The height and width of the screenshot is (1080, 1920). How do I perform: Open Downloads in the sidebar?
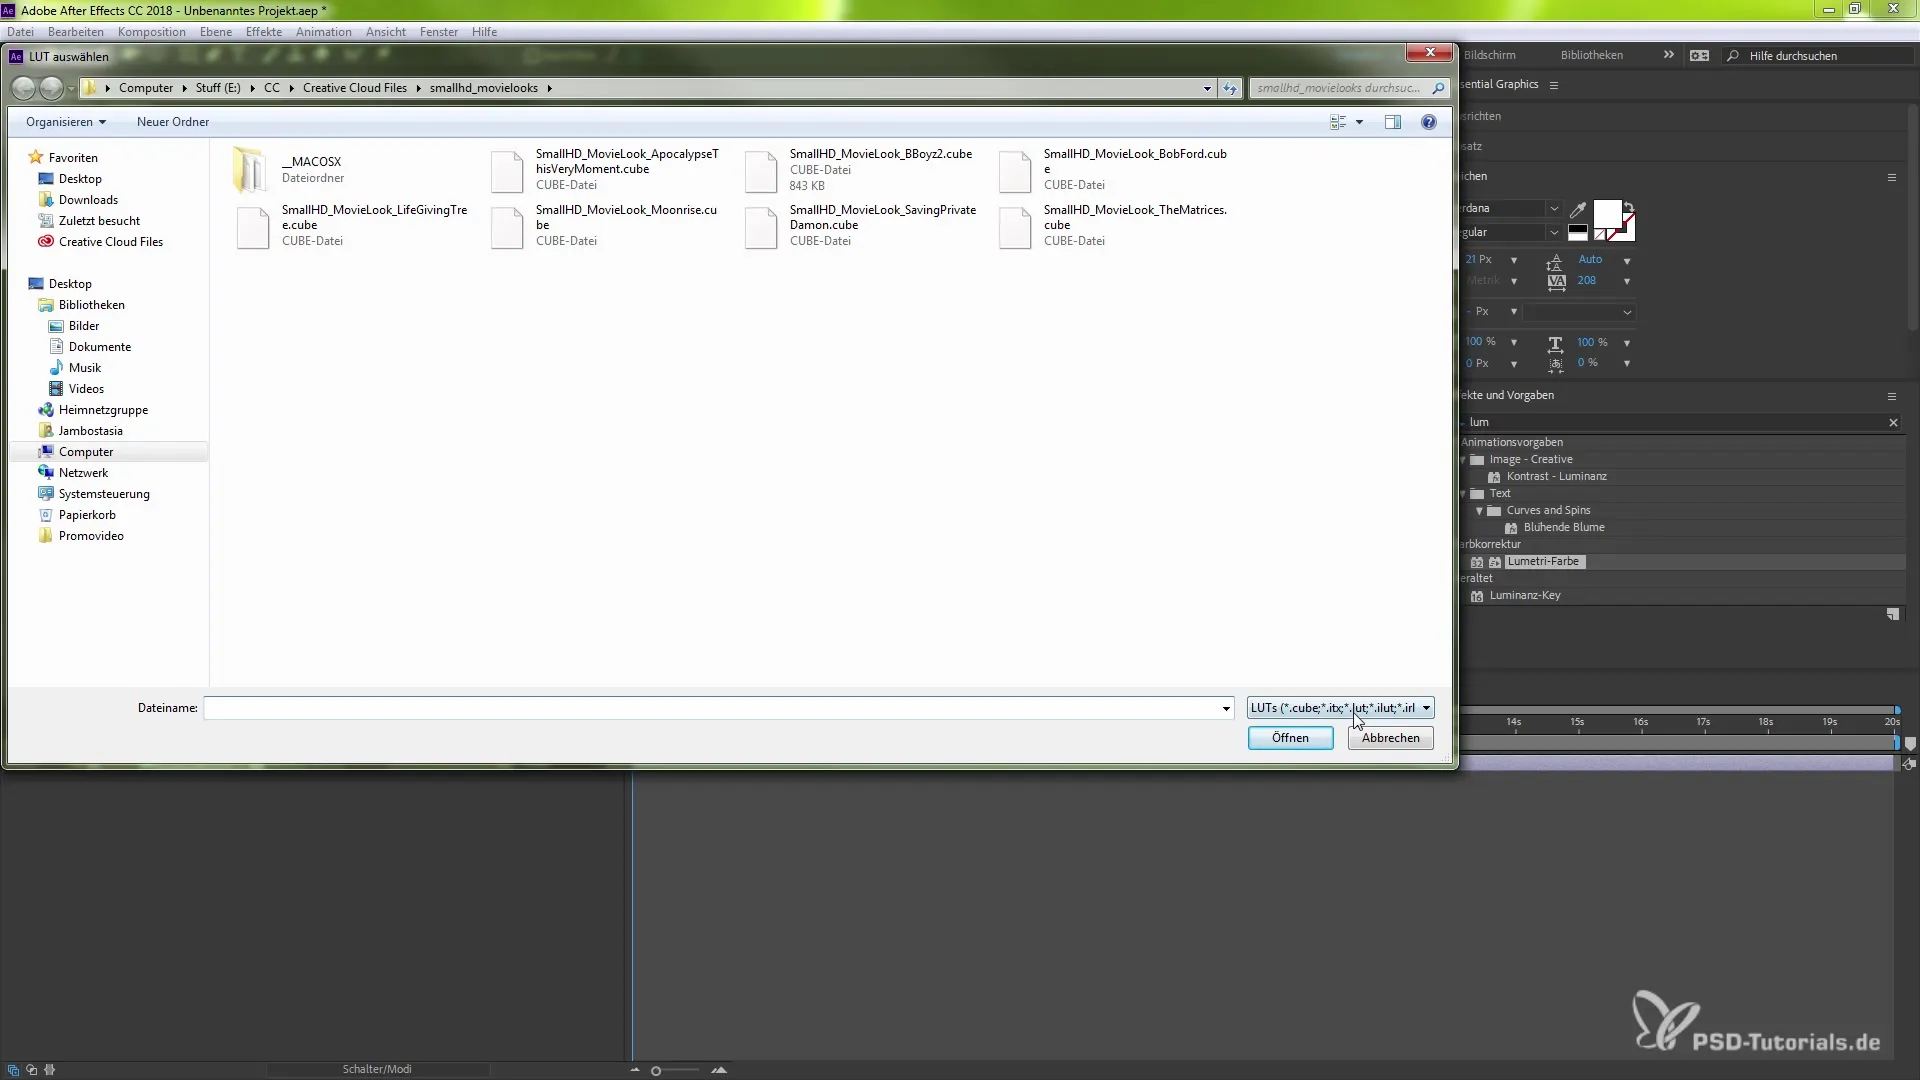click(x=78, y=200)
